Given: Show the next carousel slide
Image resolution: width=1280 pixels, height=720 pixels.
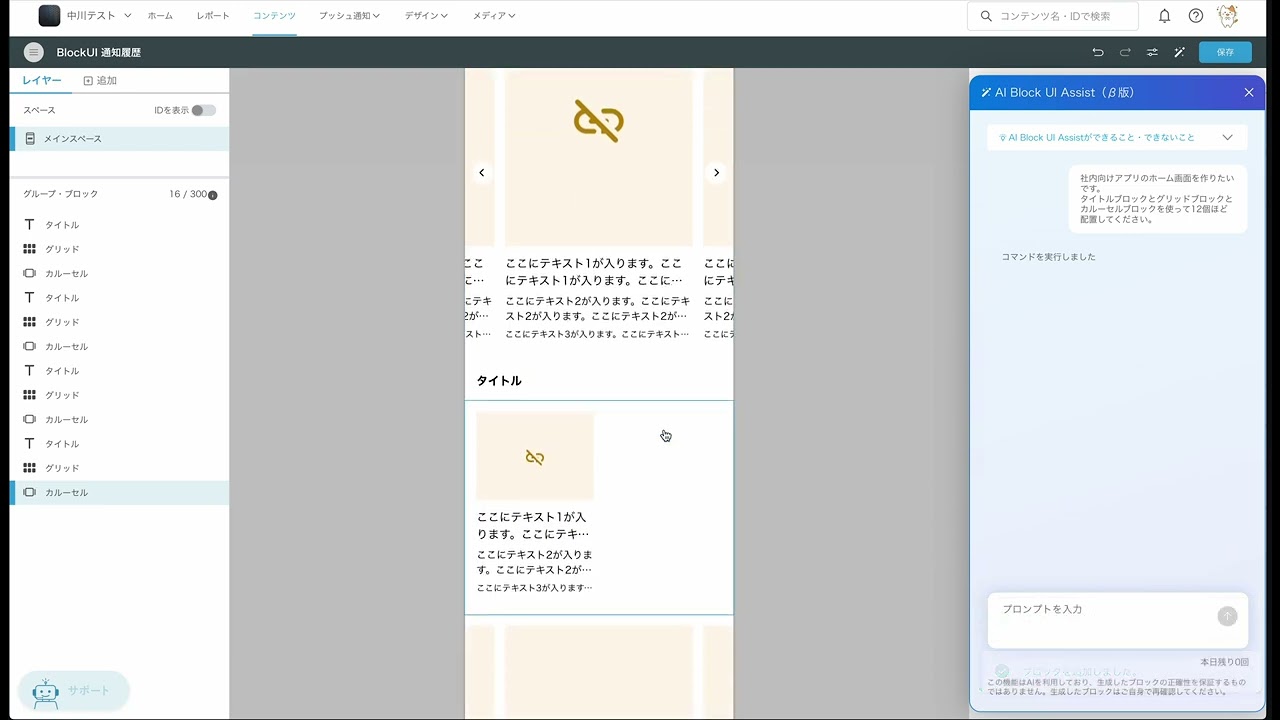Looking at the screenshot, I should point(716,172).
